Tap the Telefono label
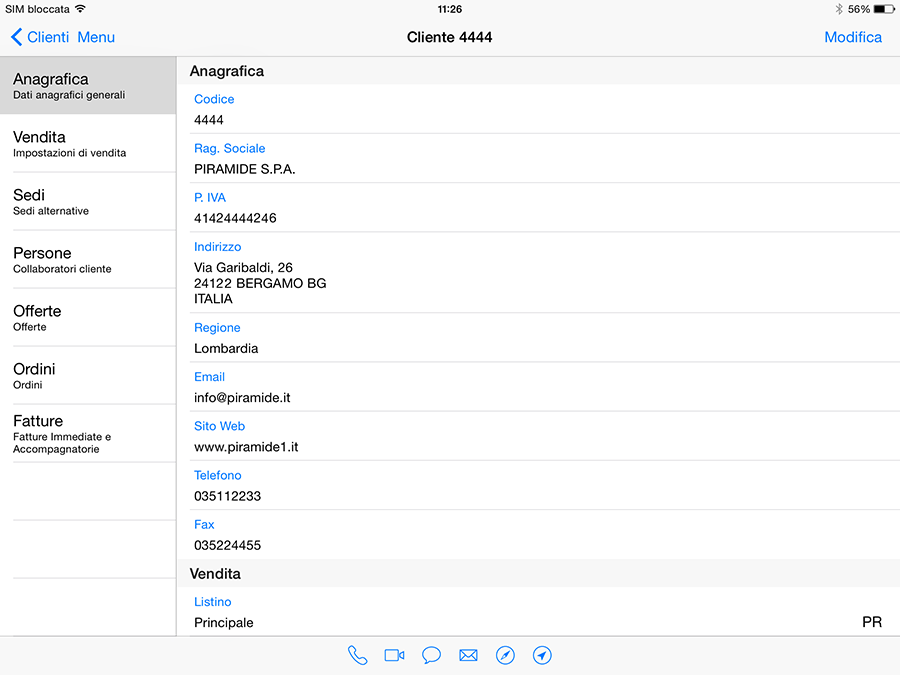The height and width of the screenshot is (675, 900). click(x=218, y=475)
